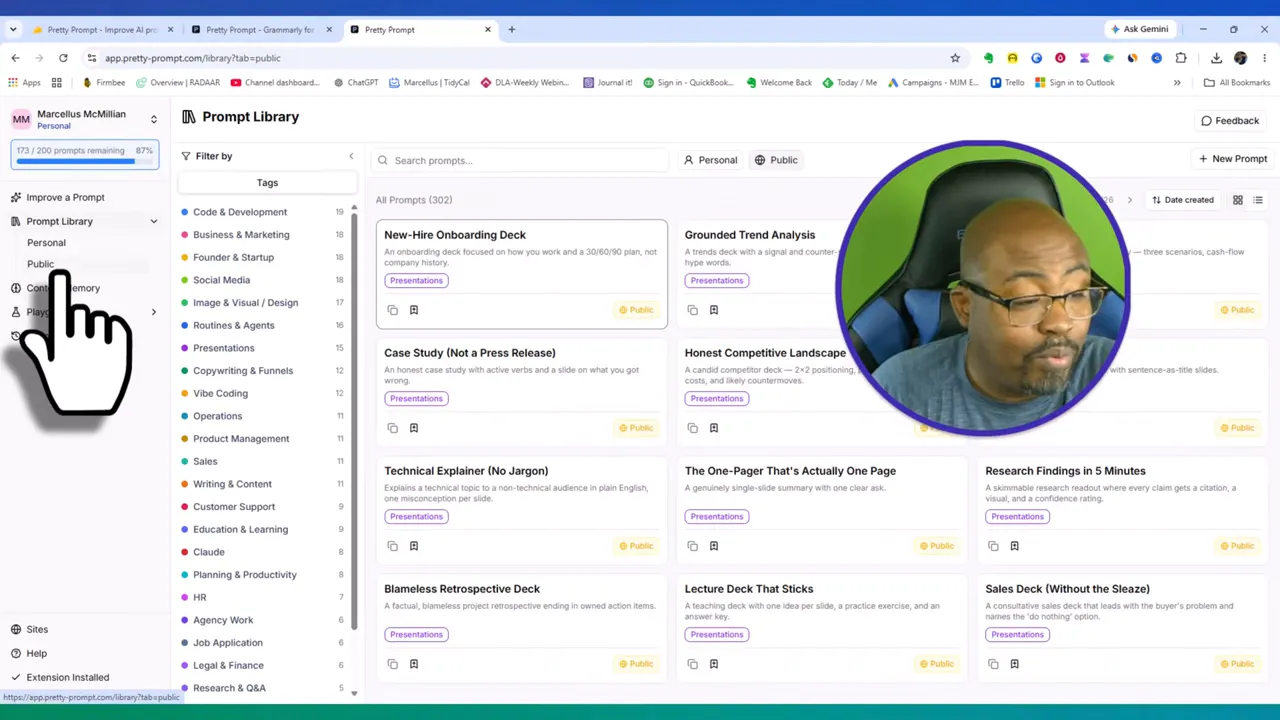Open the Date created sort dropdown
The width and height of the screenshot is (1280, 720).
tap(1183, 200)
